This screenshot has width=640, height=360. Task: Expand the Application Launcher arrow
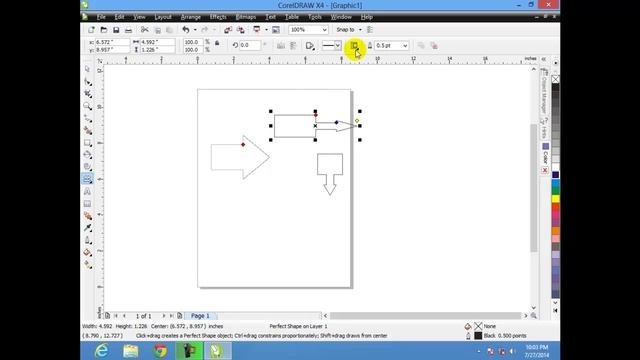[266, 30]
